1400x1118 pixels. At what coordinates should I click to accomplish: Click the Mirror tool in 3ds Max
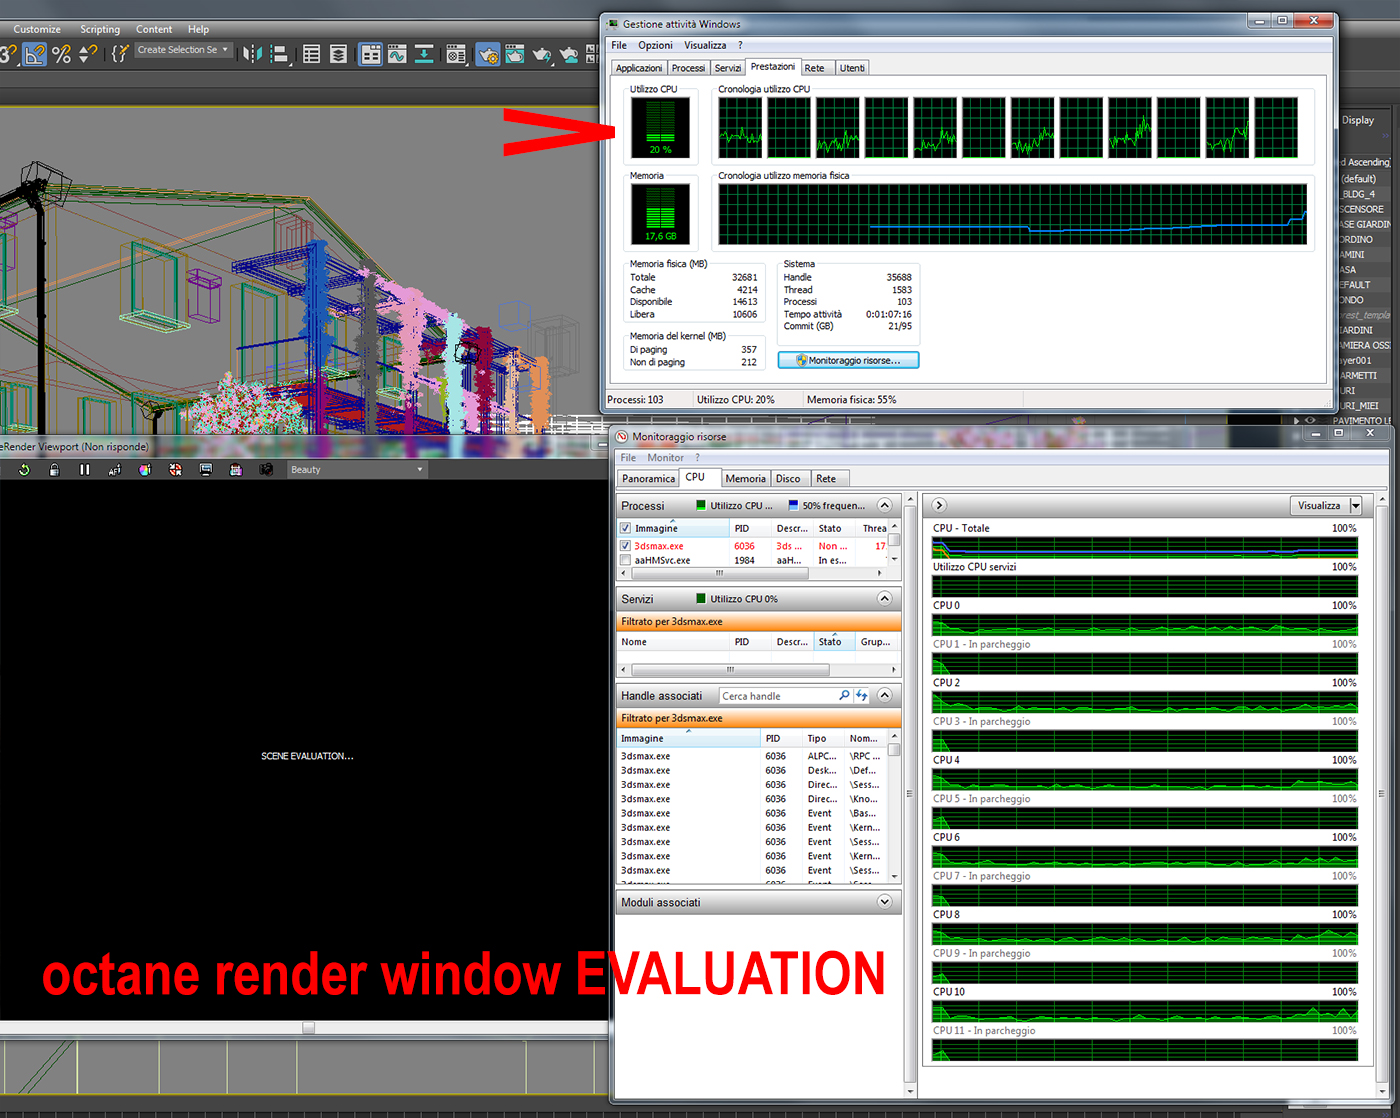click(253, 54)
